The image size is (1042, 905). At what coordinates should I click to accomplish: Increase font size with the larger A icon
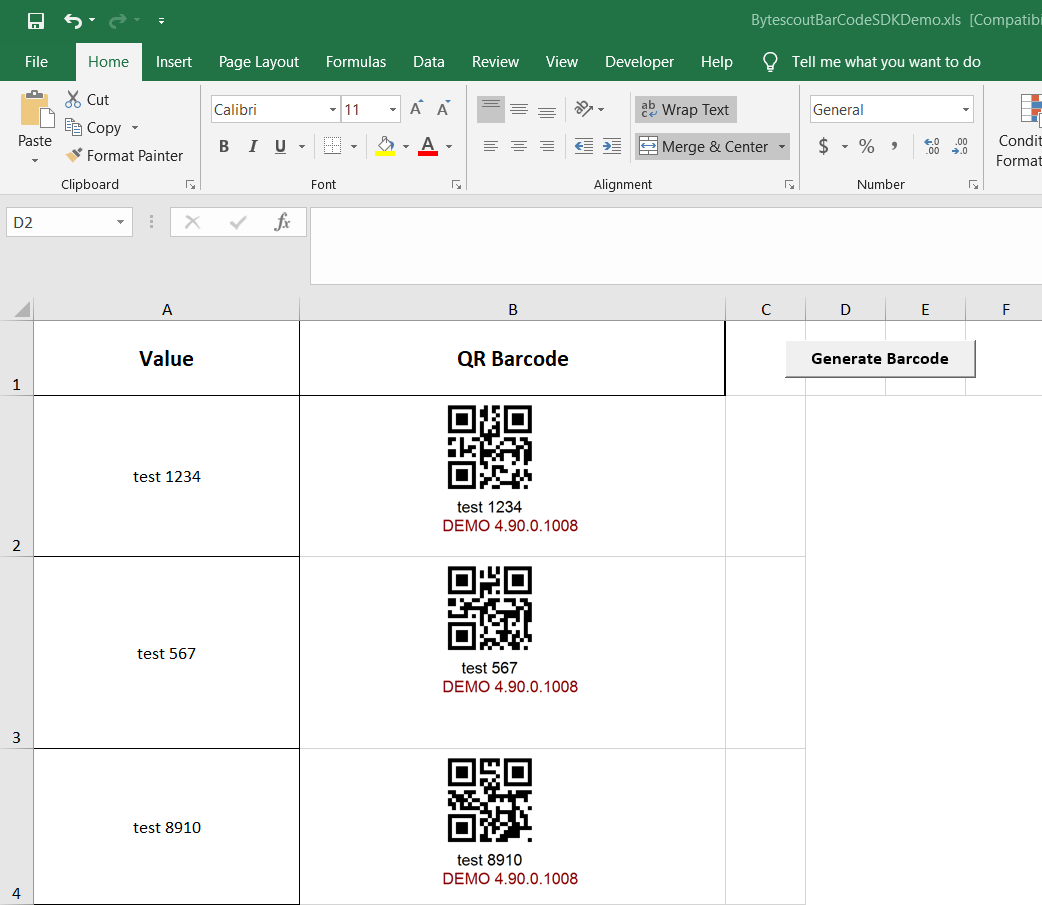[417, 109]
